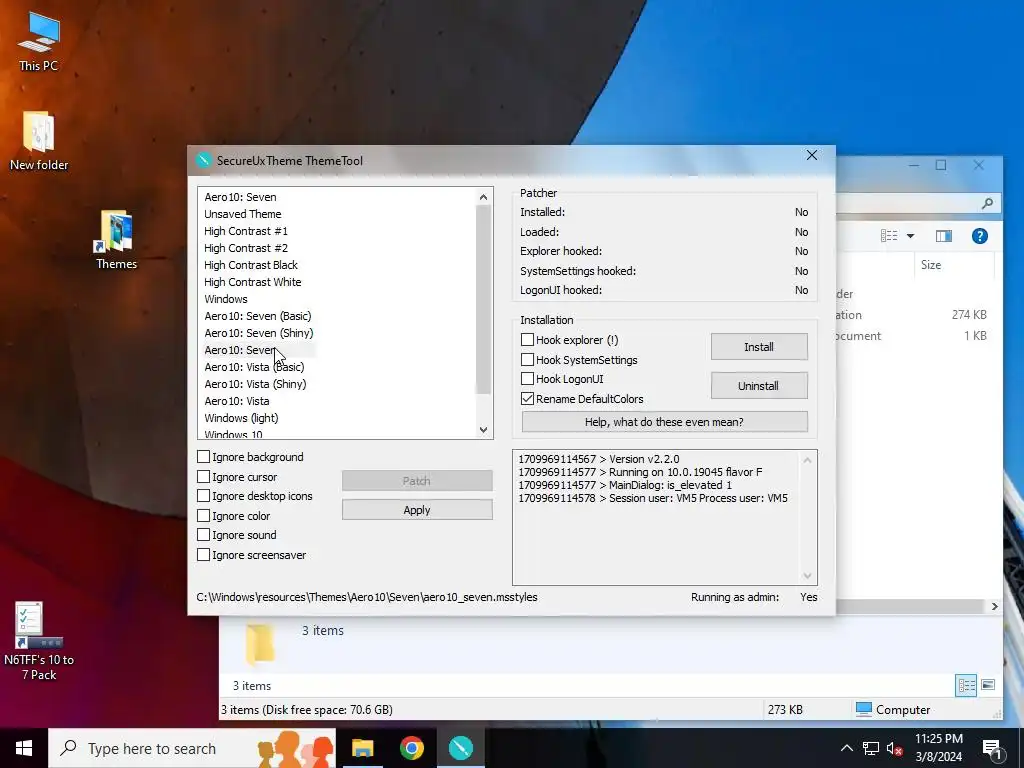Uncheck Rename DefaultColors checkbox
1024x768 pixels.
pos(528,398)
